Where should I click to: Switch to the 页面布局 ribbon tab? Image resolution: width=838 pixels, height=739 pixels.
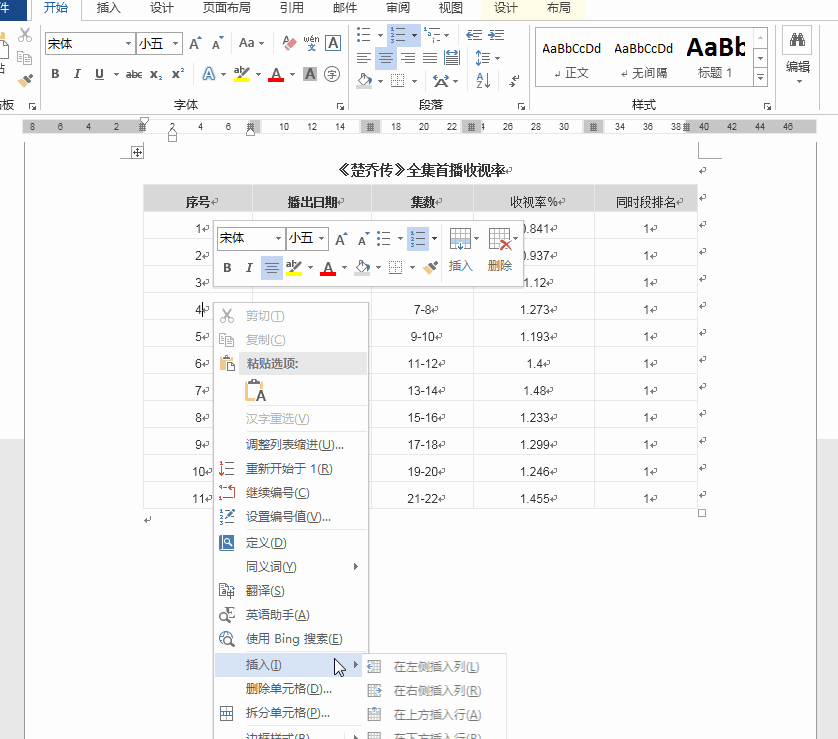[x=226, y=8]
